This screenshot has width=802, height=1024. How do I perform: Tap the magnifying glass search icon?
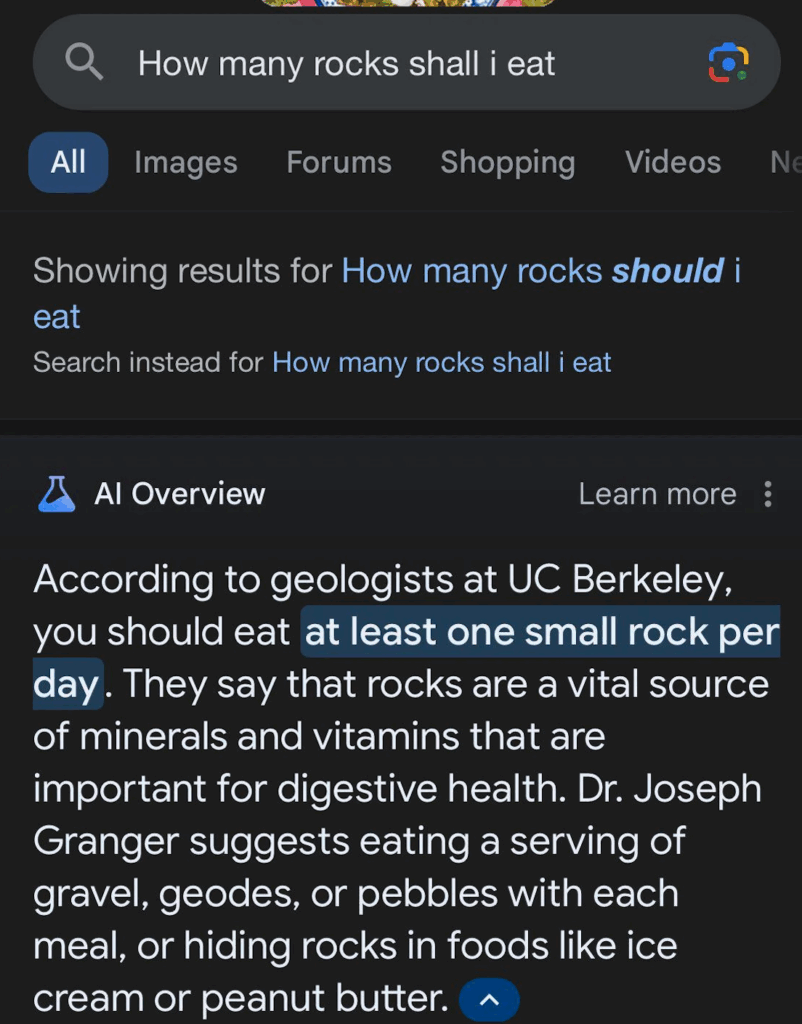click(84, 63)
